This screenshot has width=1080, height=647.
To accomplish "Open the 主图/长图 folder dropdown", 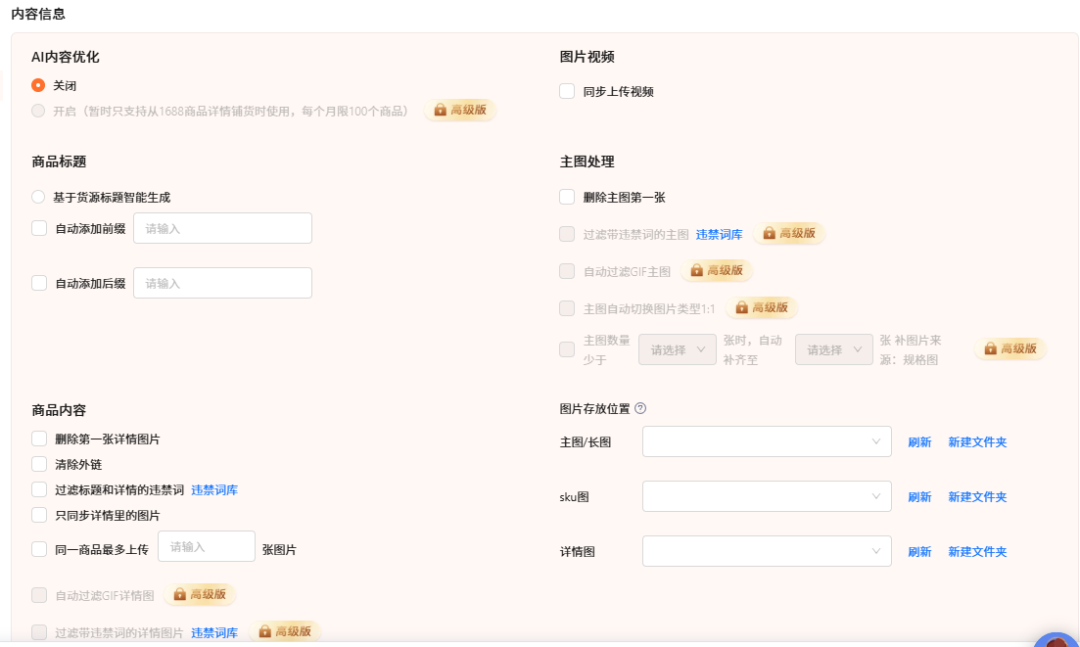I will tap(767, 442).
